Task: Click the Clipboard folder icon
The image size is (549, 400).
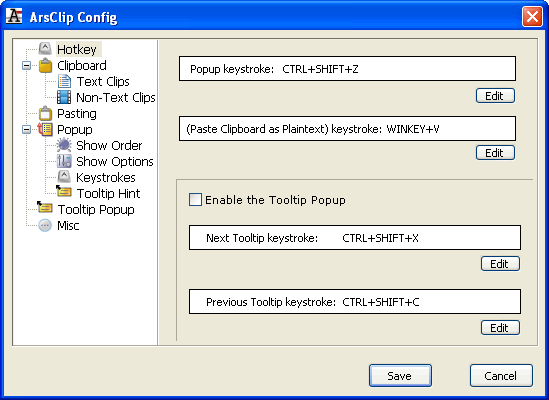Action: click(x=45, y=65)
